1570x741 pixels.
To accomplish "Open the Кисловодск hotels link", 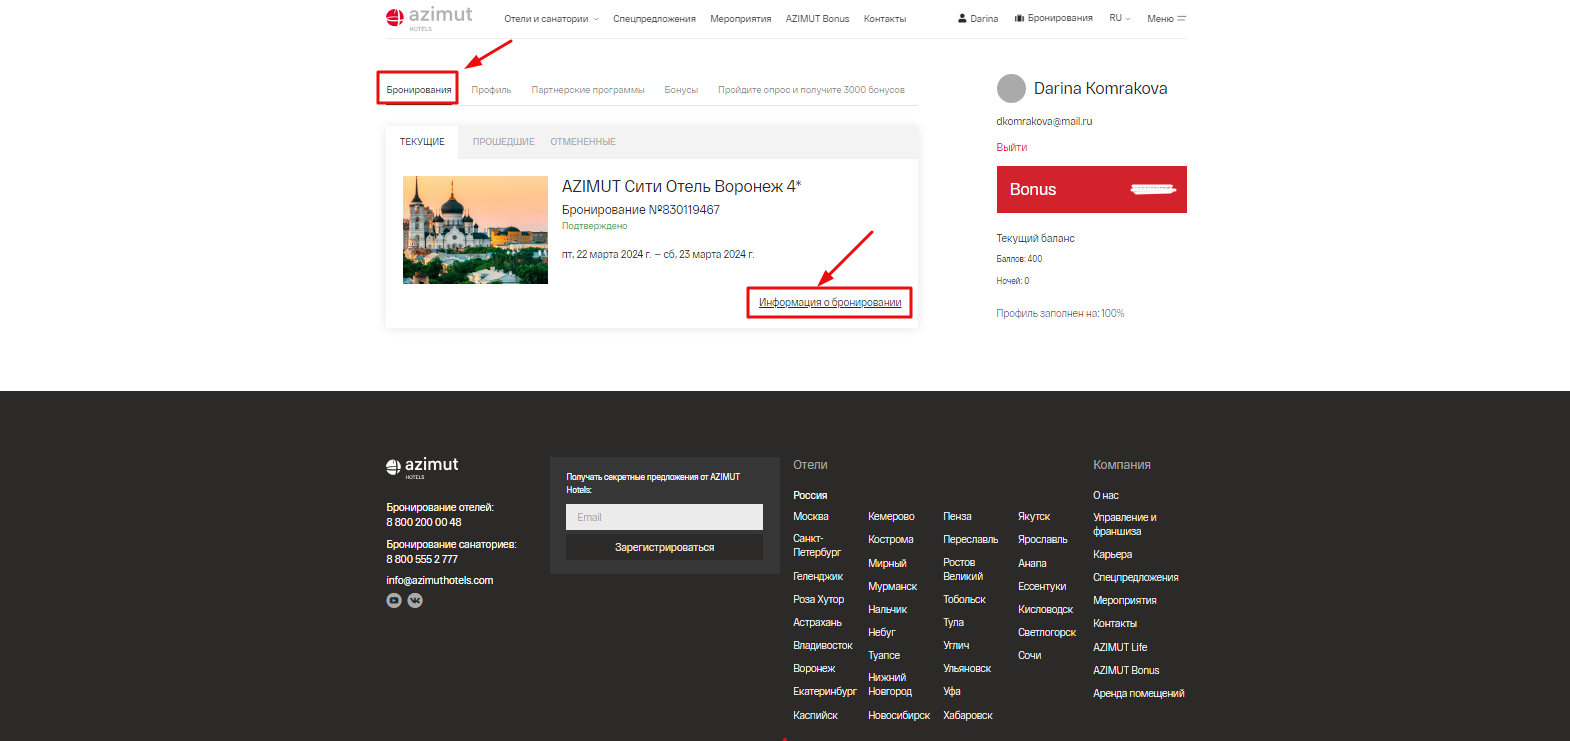I will click(x=1045, y=609).
